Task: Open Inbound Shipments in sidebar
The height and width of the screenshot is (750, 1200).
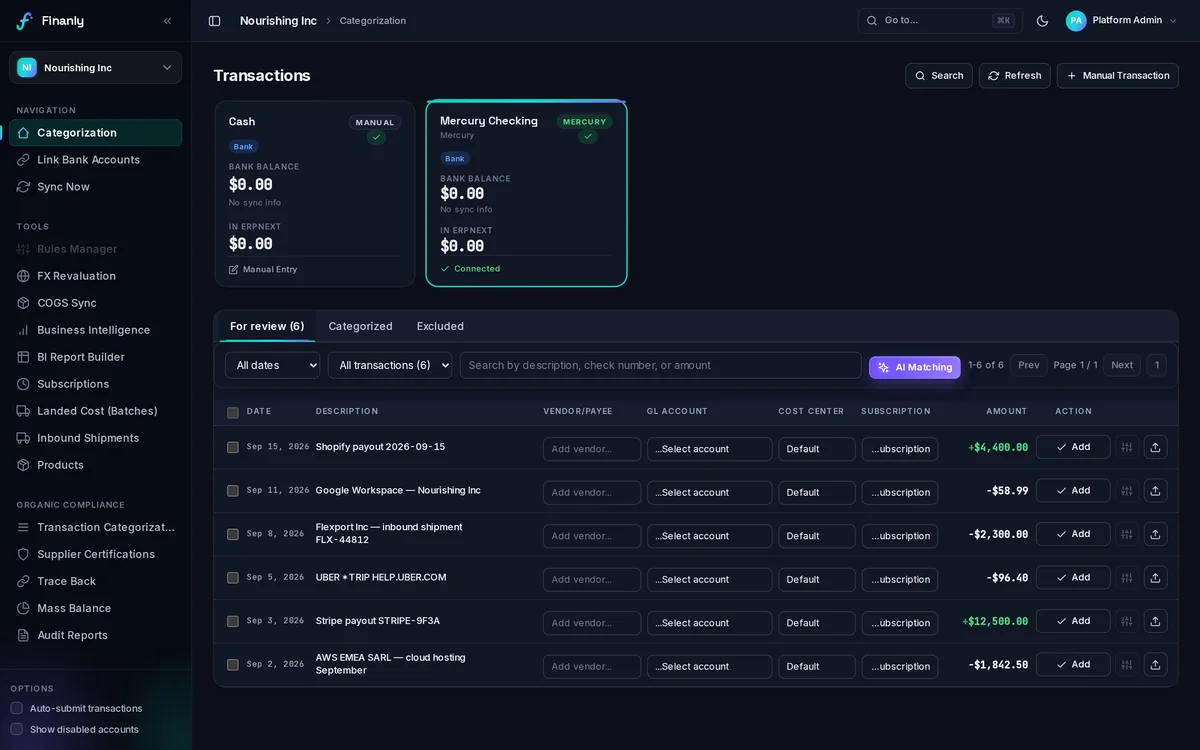Action: [x=95, y=438]
